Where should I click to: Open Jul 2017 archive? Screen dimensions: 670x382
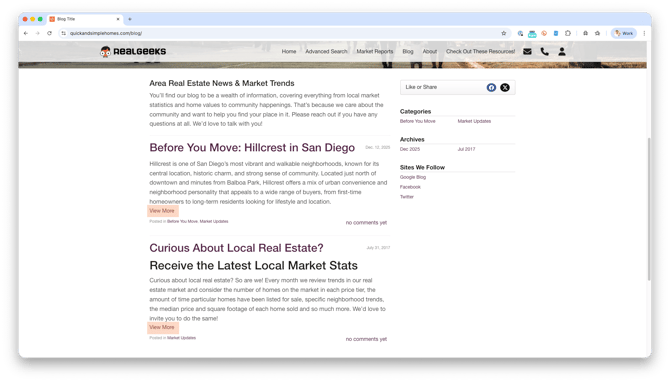point(466,149)
